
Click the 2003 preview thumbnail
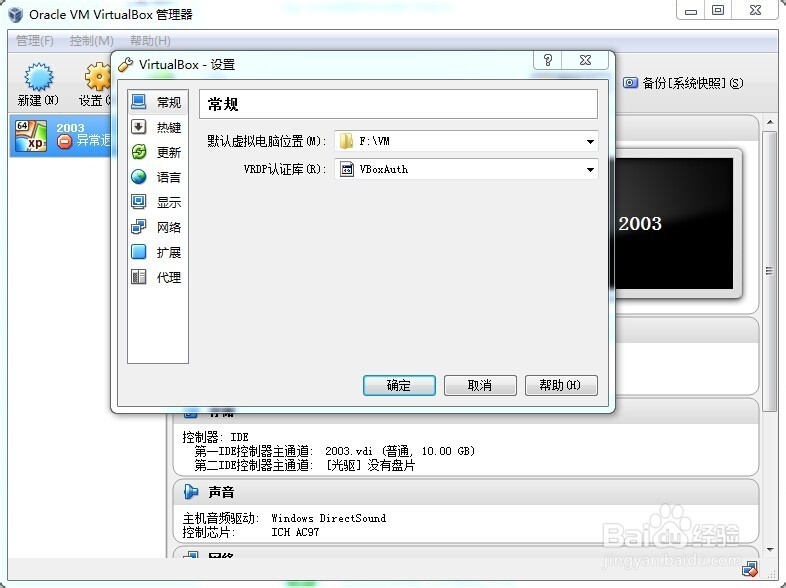(x=674, y=224)
